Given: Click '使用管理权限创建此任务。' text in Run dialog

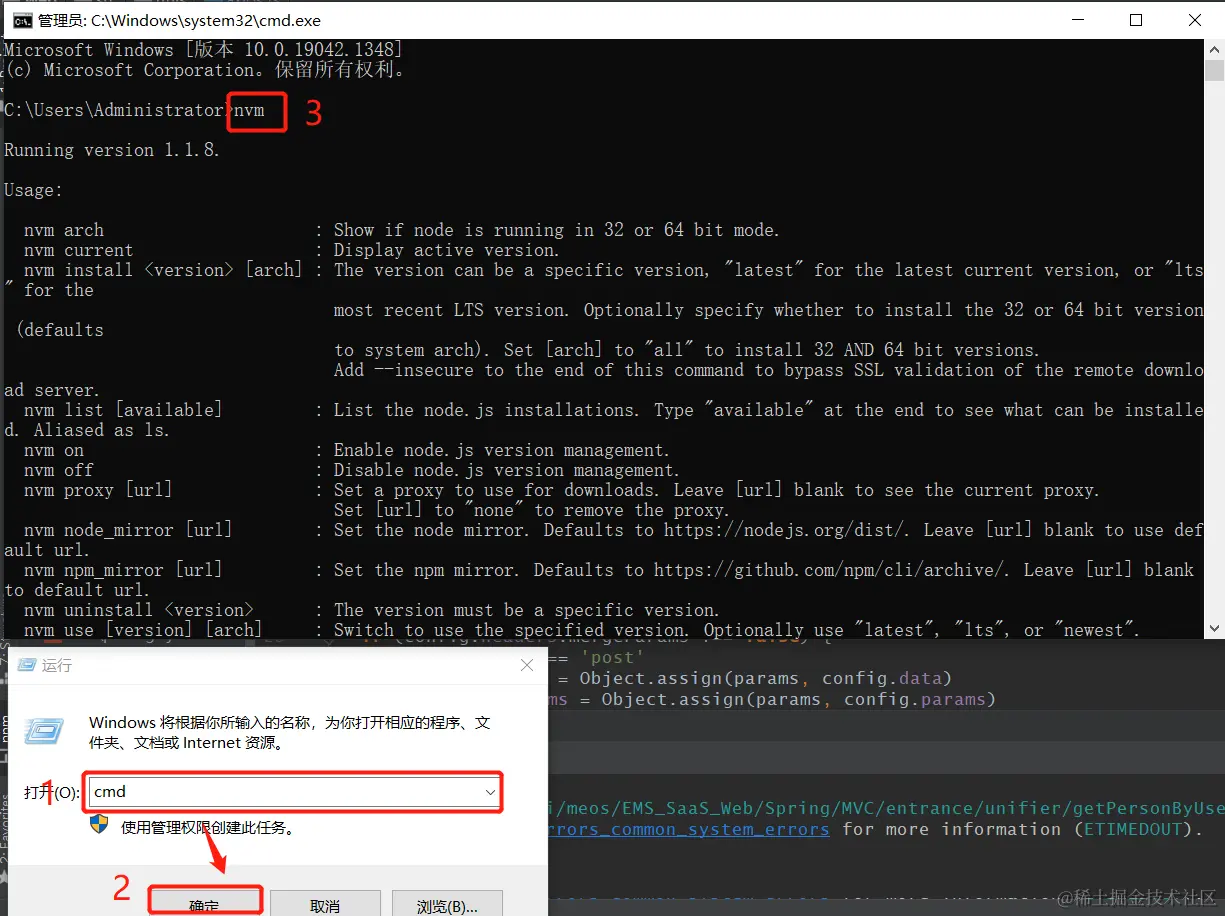Looking at the screenshot, I should [x=208, y=828].
